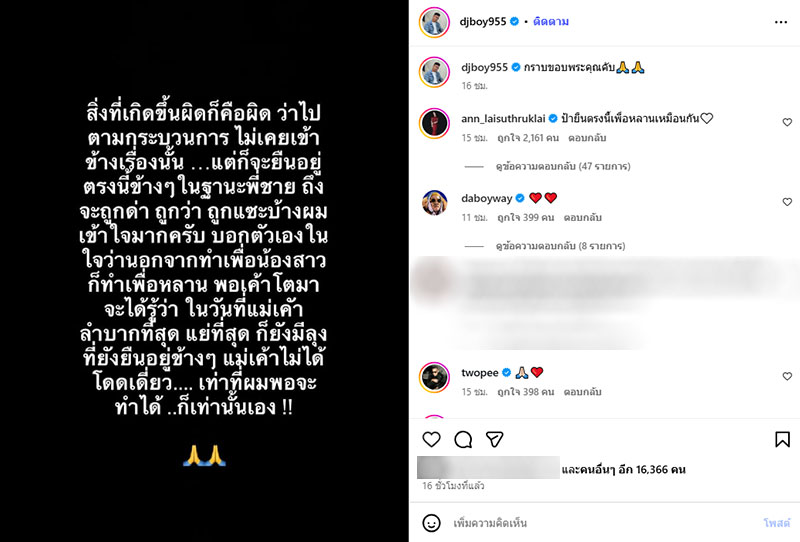Open the djboy955 header profile picture
Viewport: 800px width, 542px height.
[434, 22]
